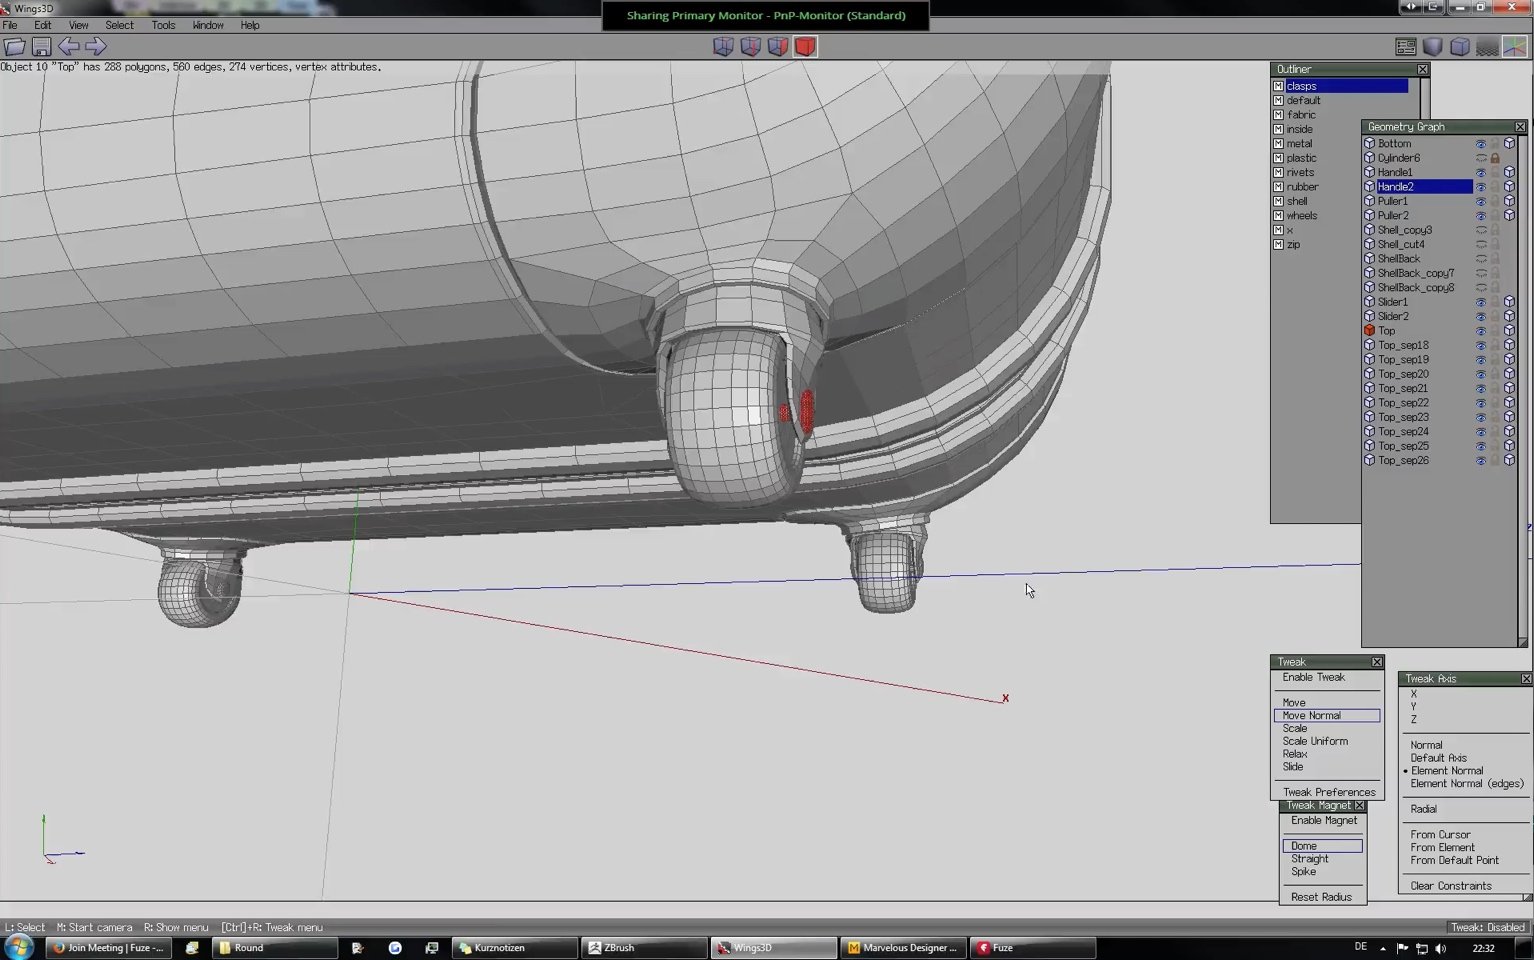The image size is (1534, 960).
Task: Show Shell_copy3 via its eye icon
Action: [1481, 230]
